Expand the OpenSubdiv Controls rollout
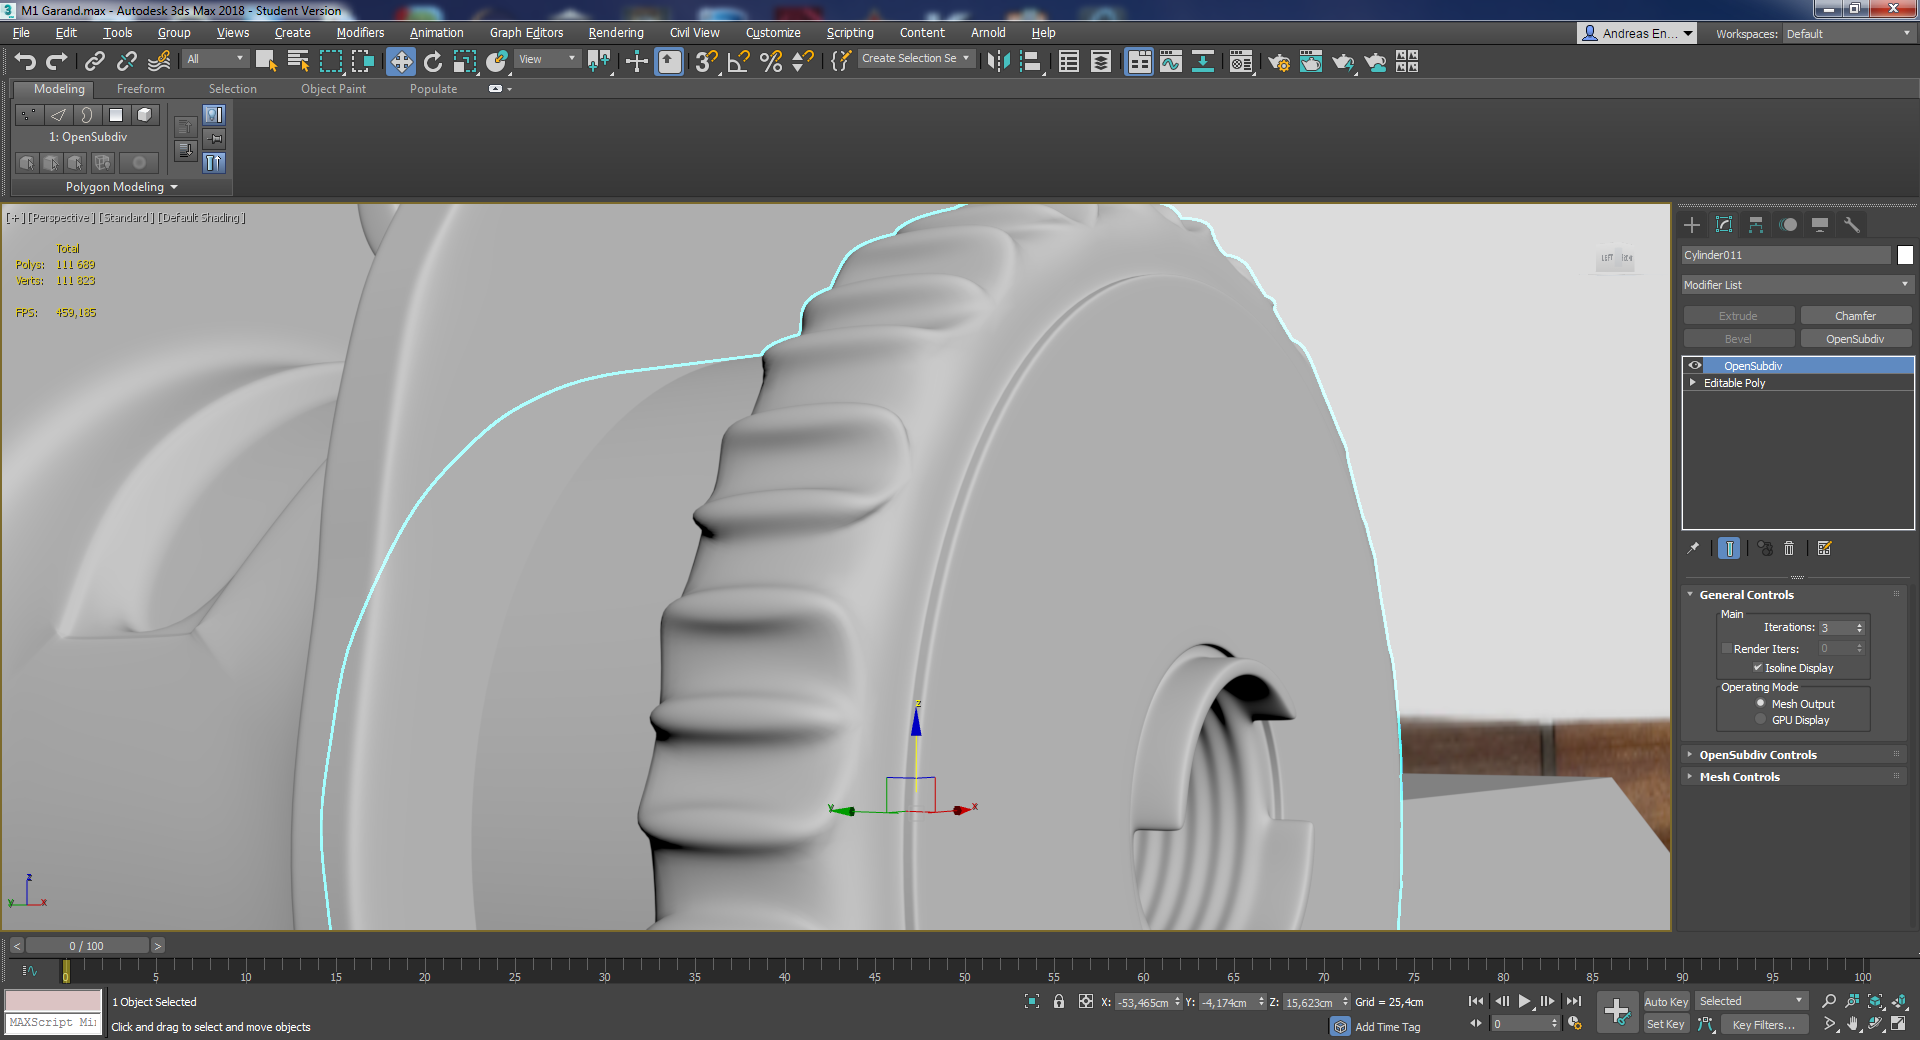Image resolution: width=1920 pixels, height=1040 pixels. [x=1757, y=755]
